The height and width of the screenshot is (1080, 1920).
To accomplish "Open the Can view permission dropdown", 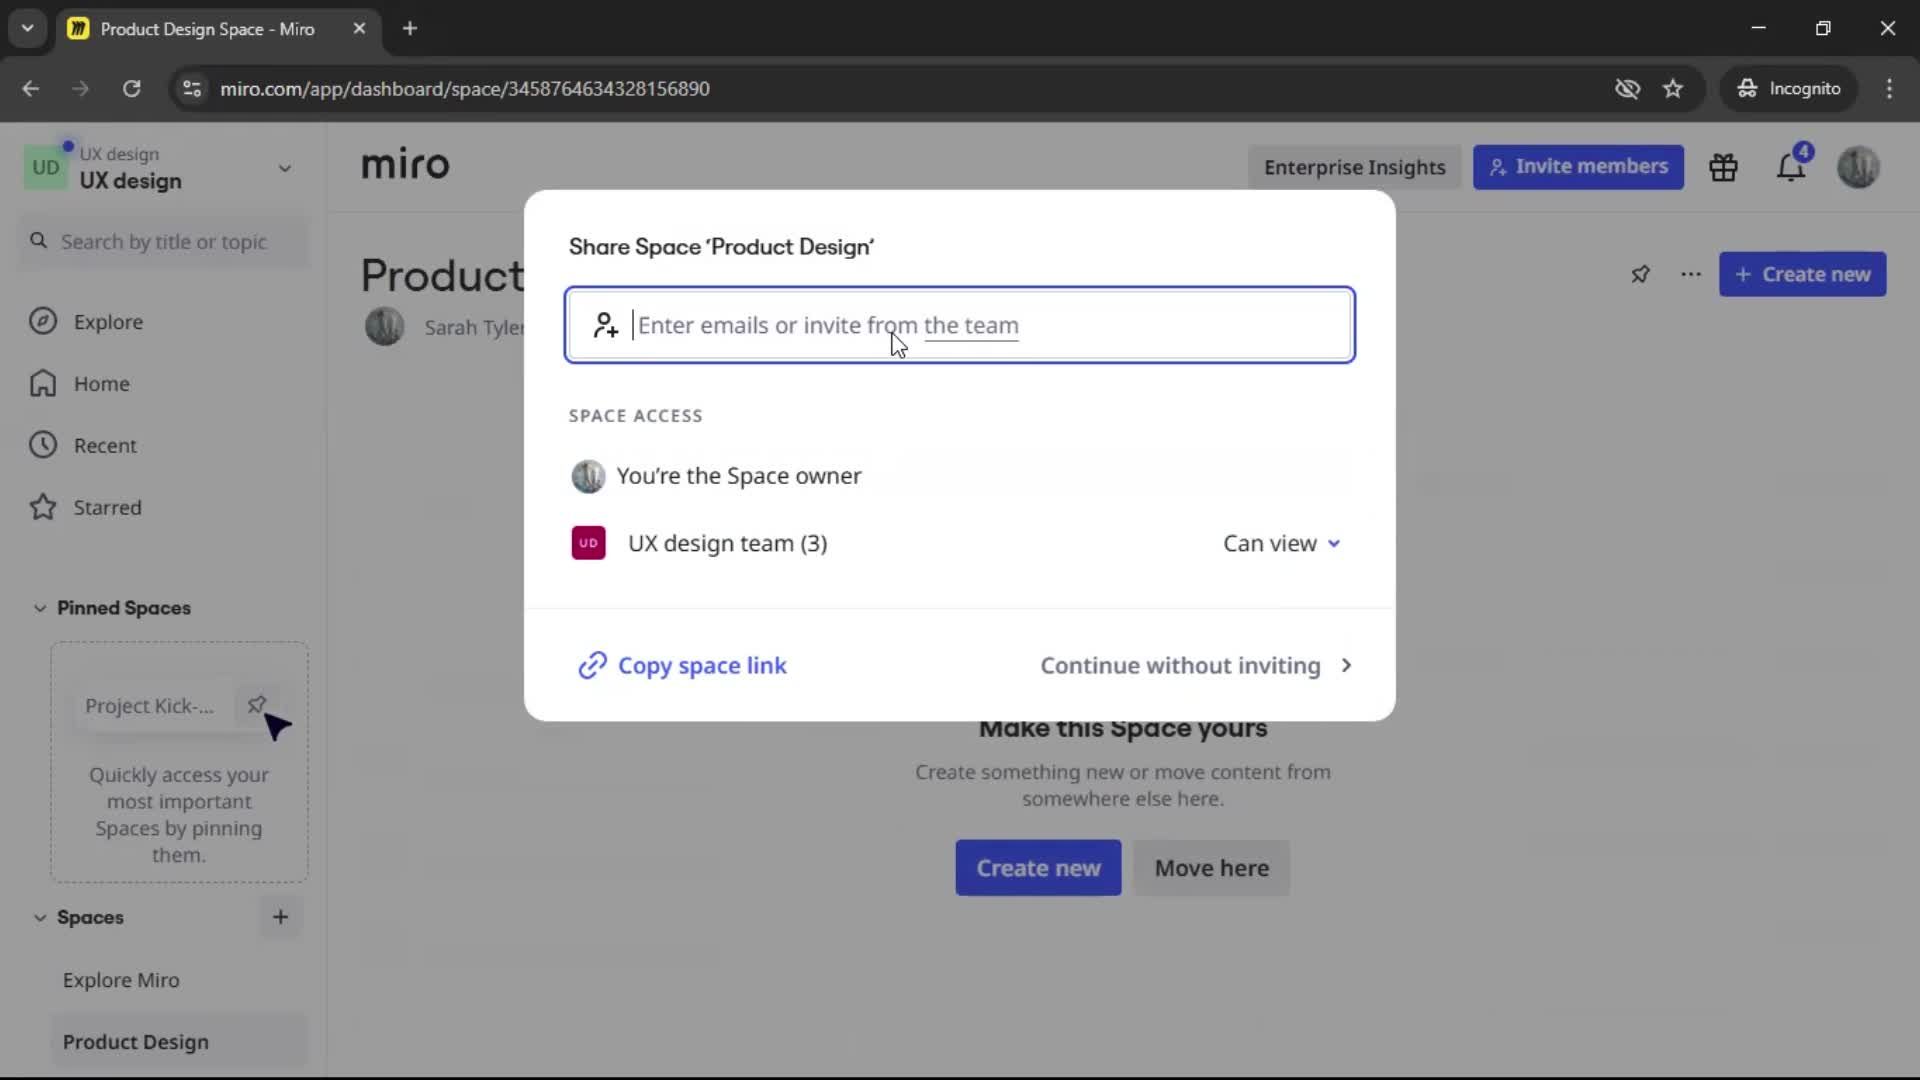I will [1281, 543].
